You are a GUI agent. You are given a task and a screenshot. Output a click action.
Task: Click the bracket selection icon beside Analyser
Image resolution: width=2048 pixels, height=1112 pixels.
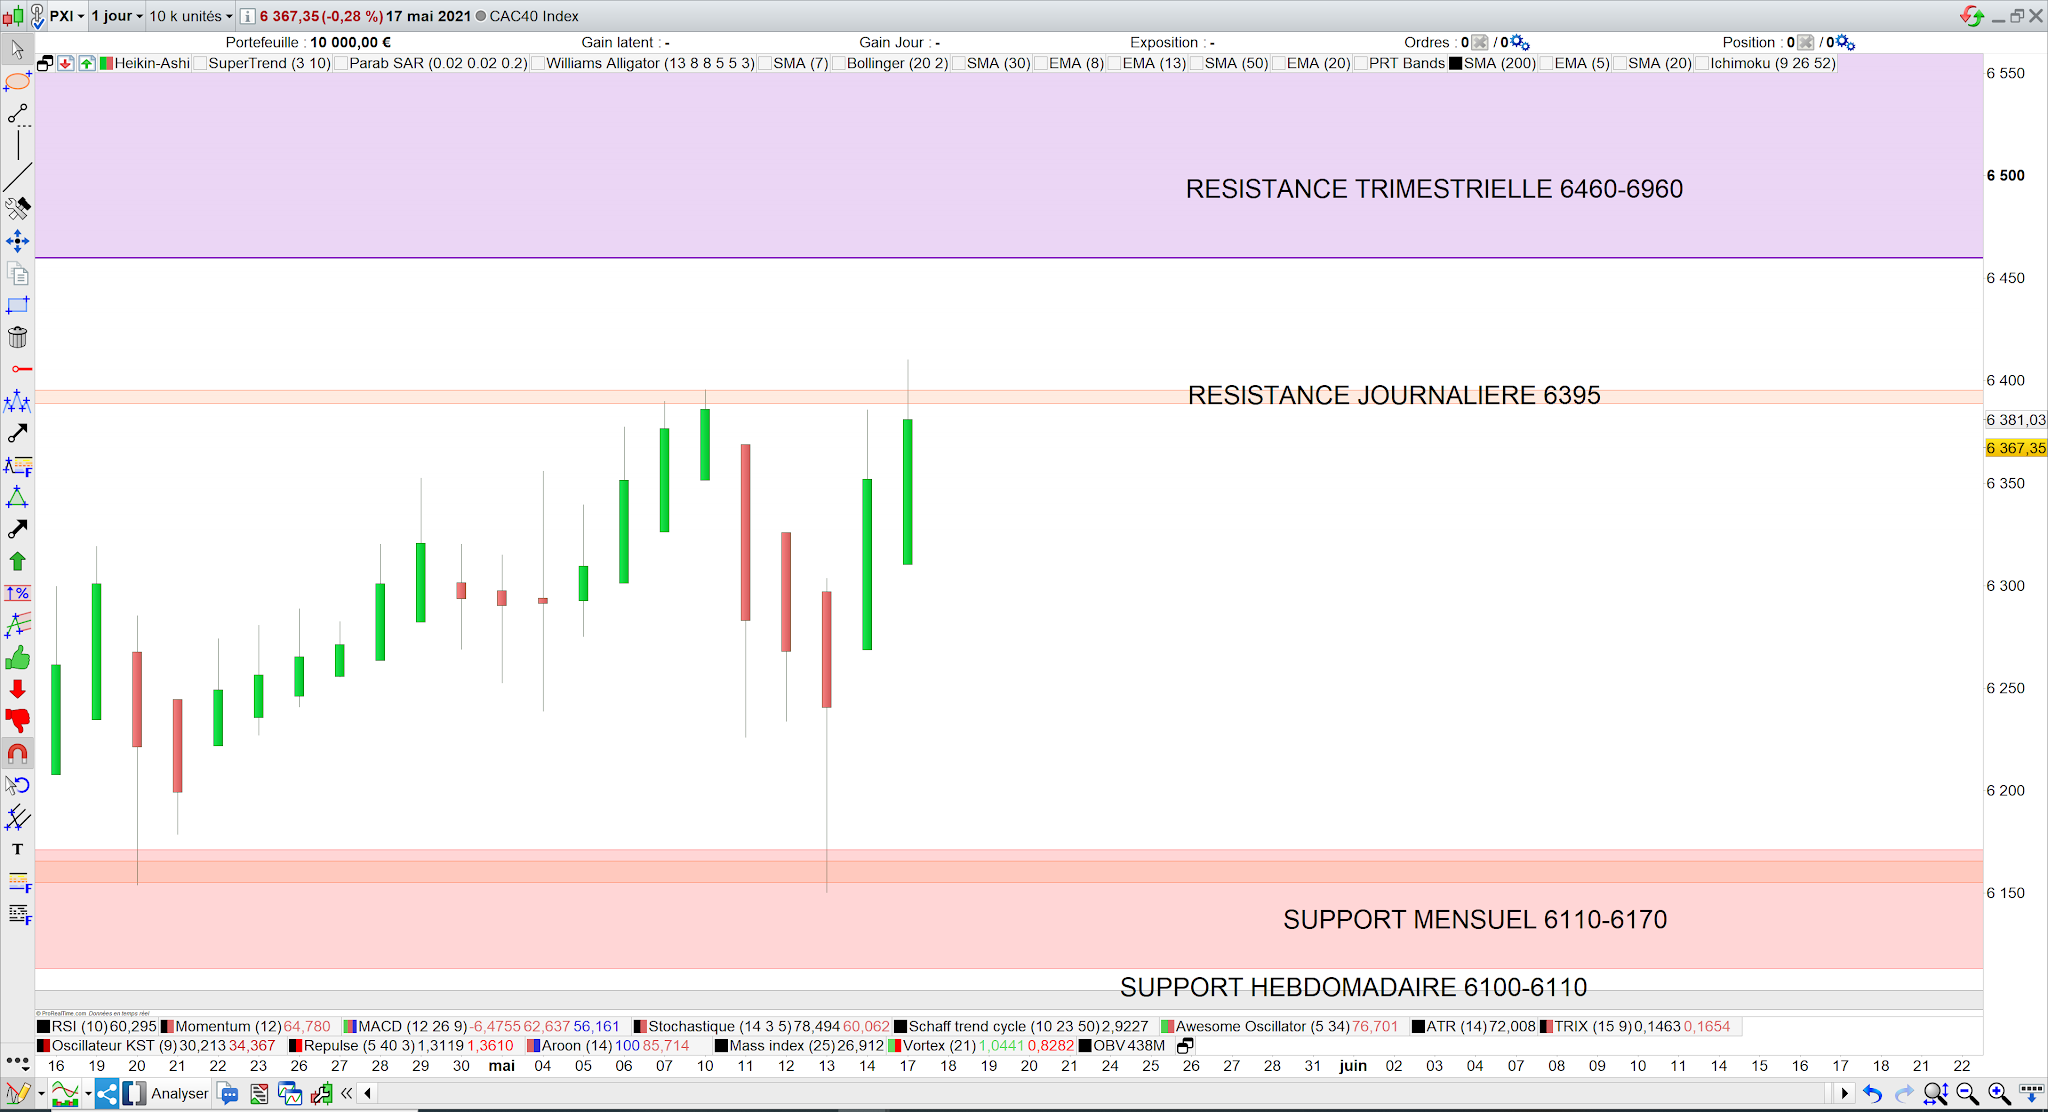(134, 1094)
